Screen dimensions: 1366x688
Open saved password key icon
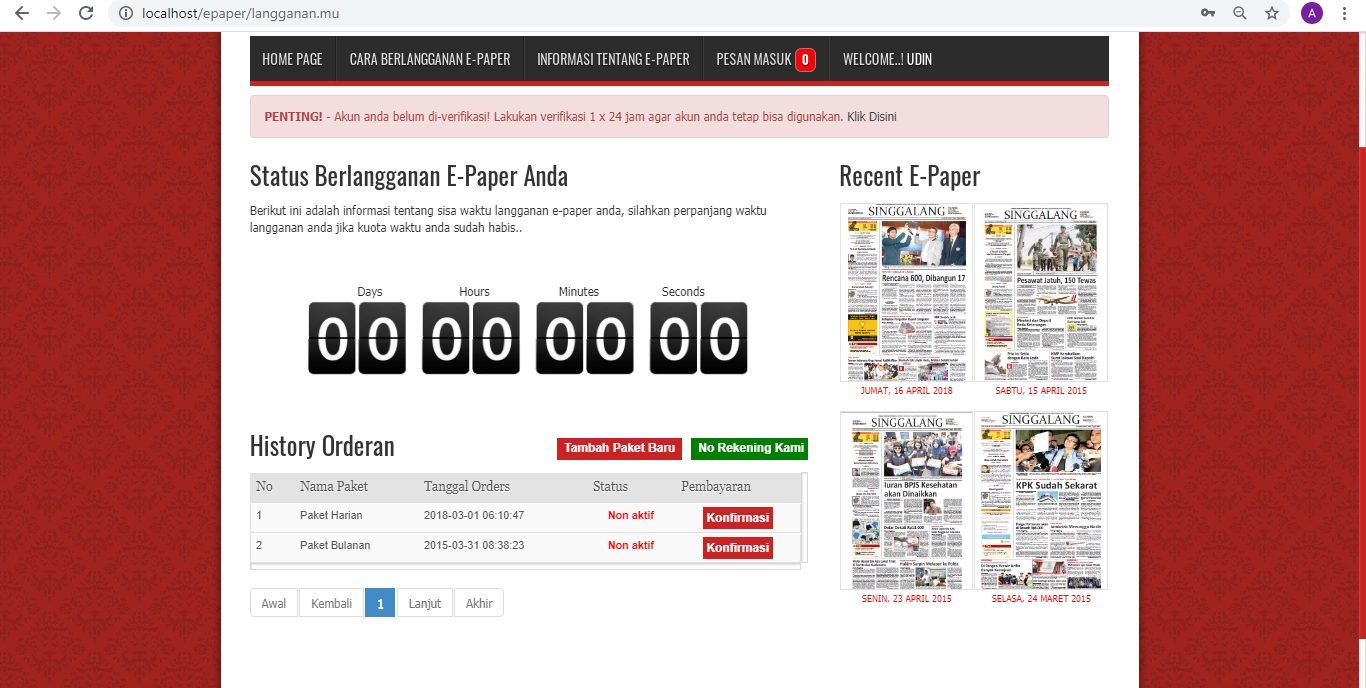click(1208, 13)
